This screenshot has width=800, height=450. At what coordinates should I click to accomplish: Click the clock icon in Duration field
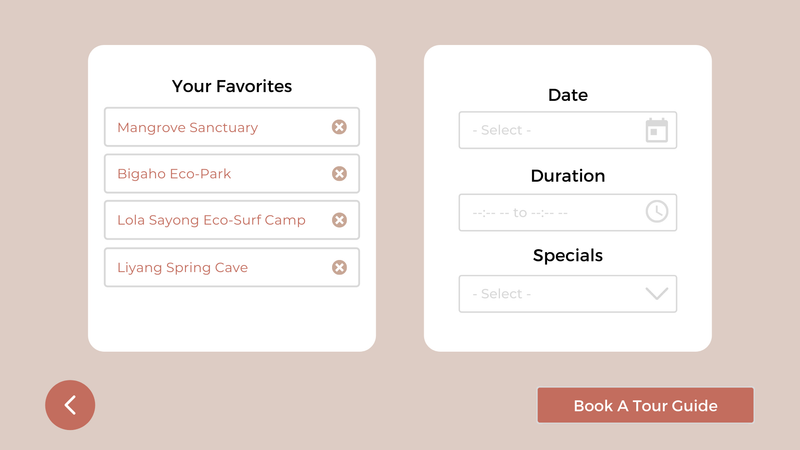(x=657, y=211)
